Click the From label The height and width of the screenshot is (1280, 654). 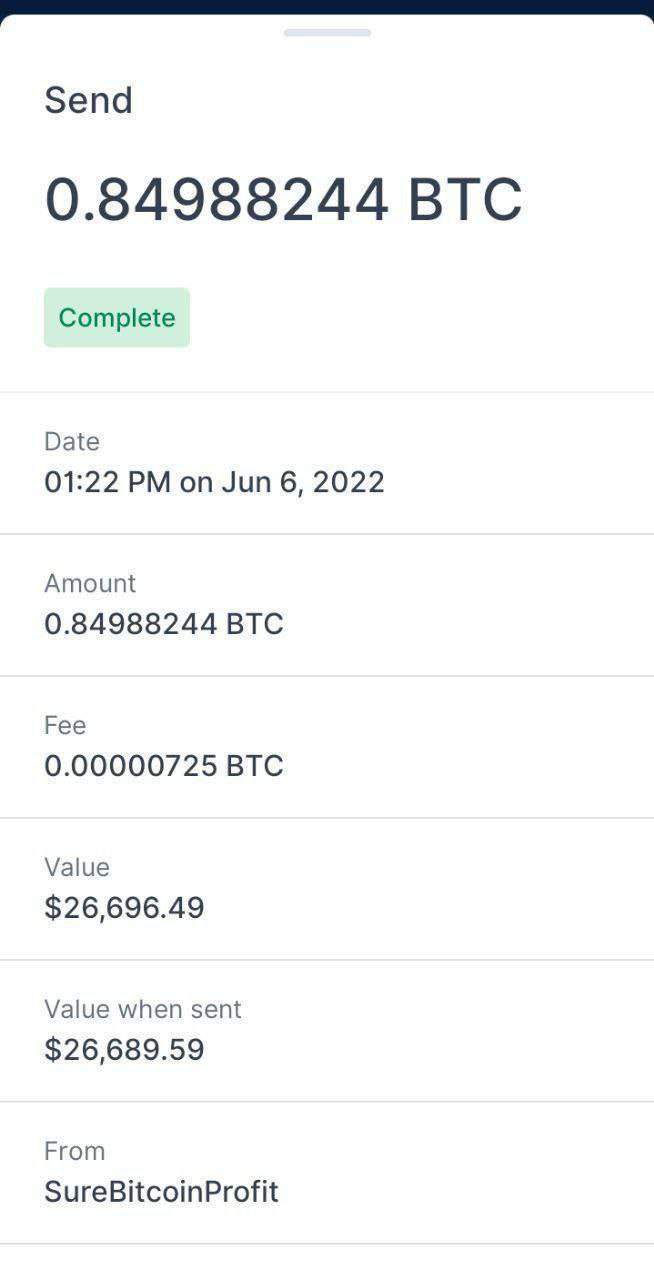pyautogui.click(x=74, y=1151)
